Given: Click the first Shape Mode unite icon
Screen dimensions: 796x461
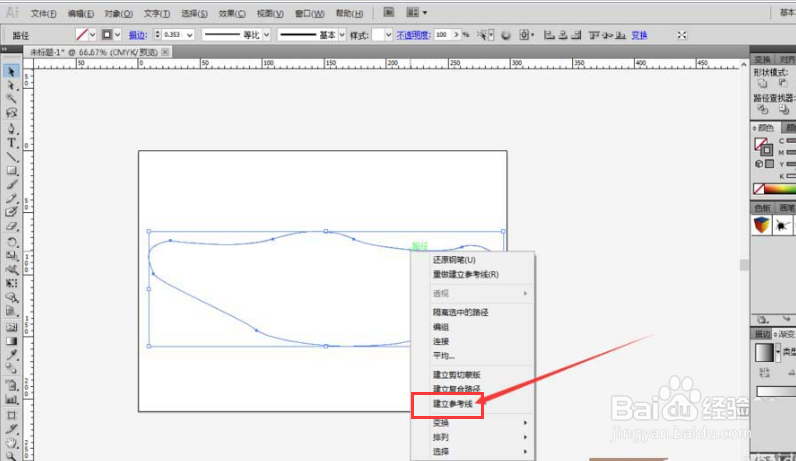Looking at the screenshot, I should click(x=762, y=83).
